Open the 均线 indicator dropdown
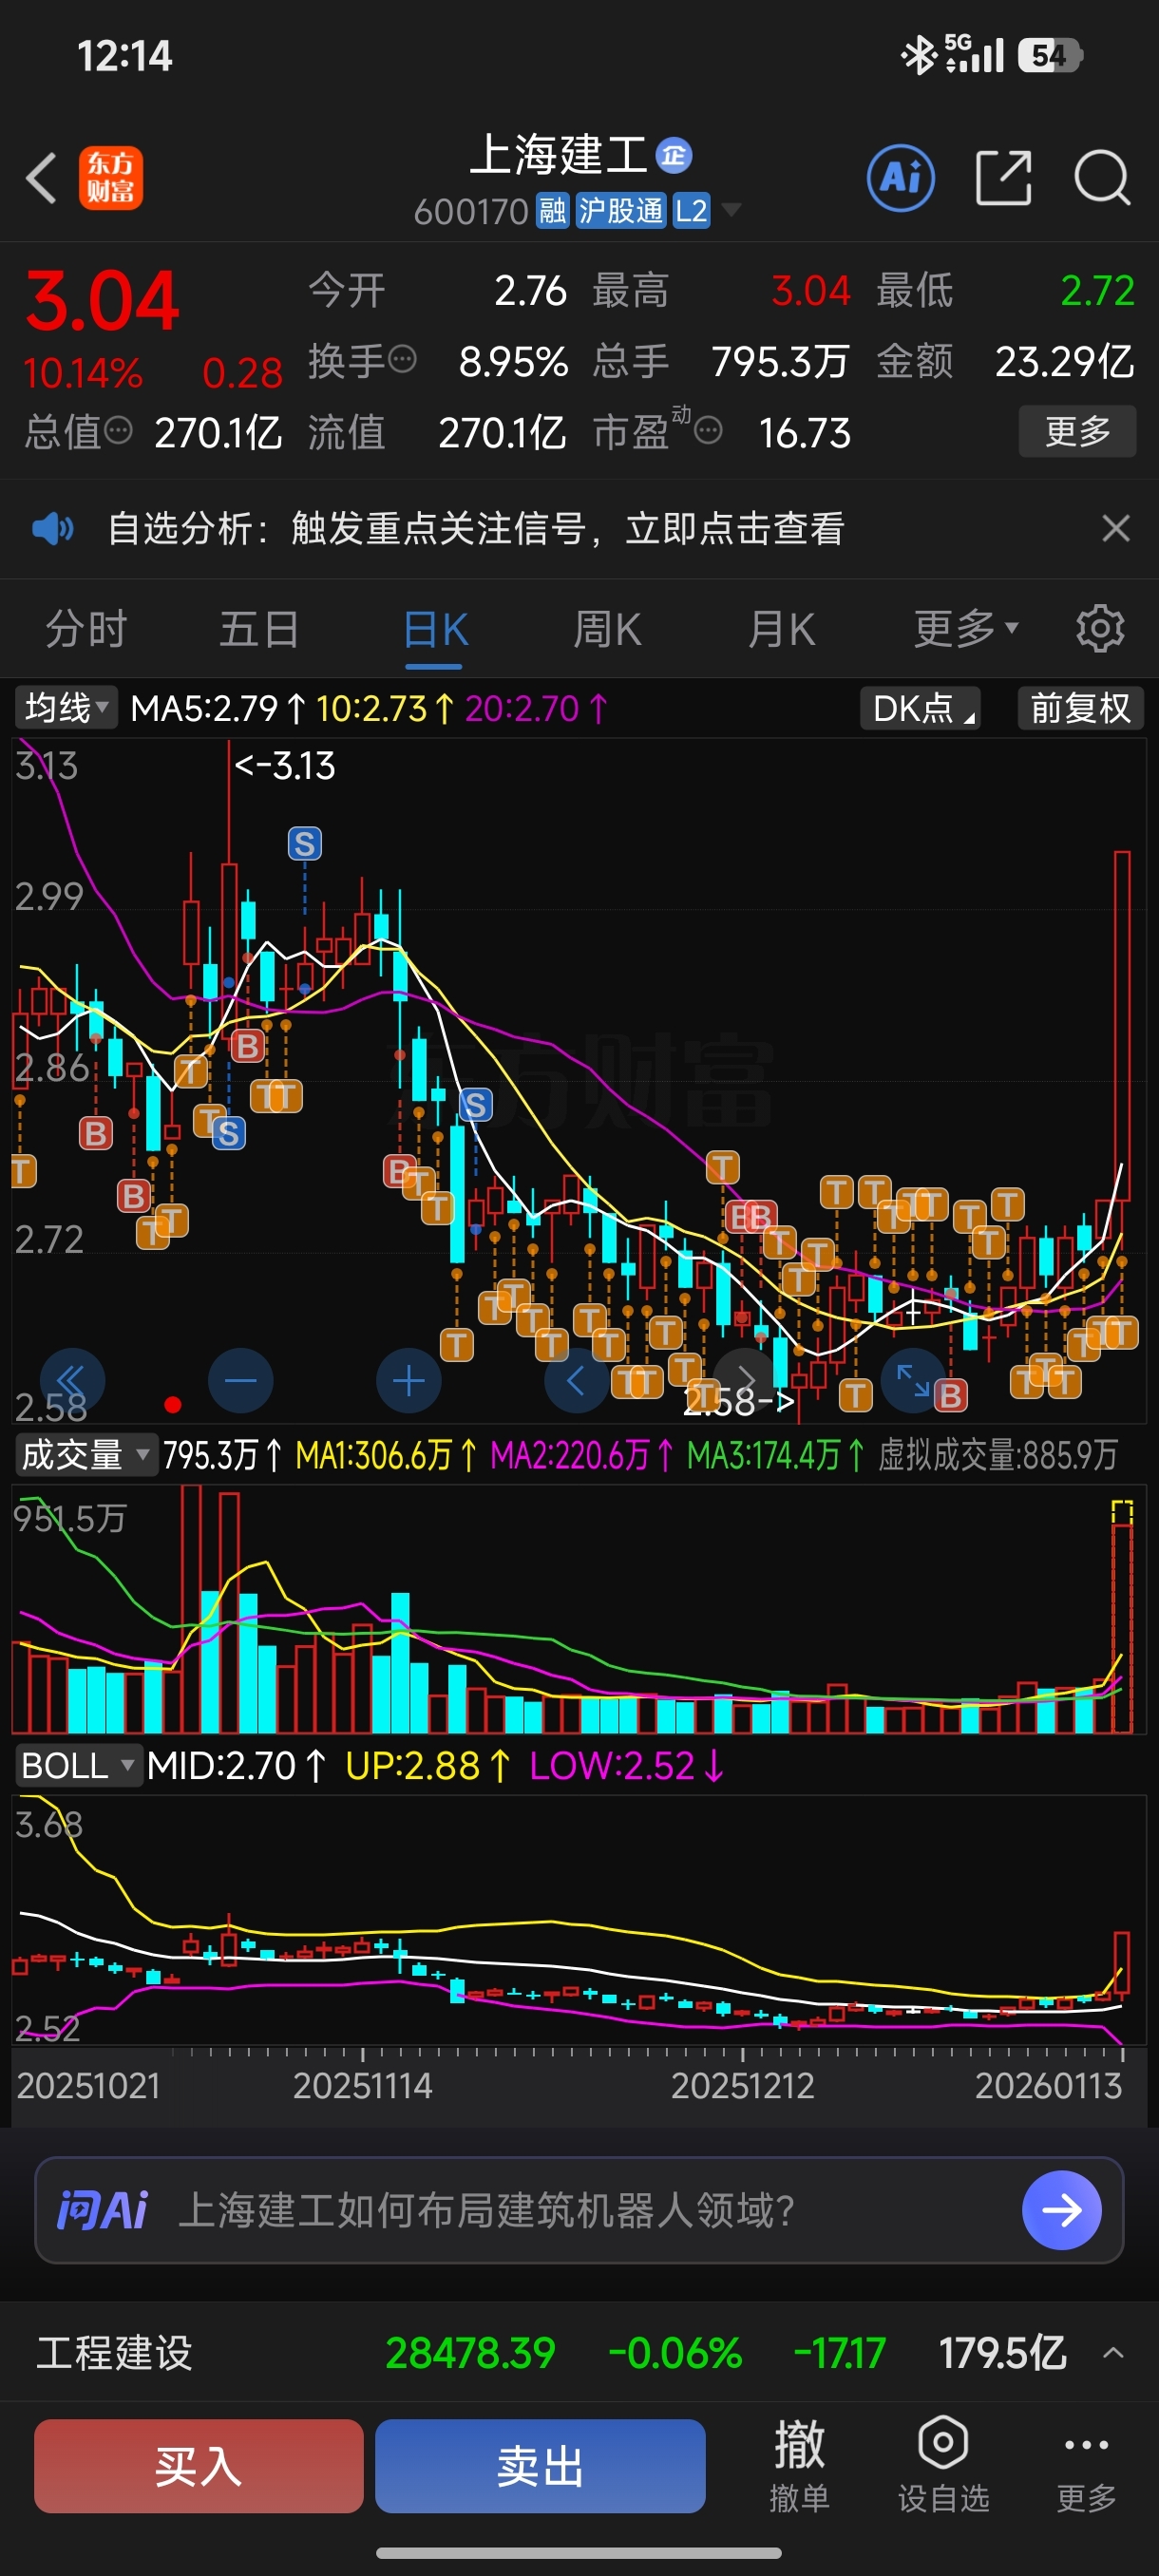1159x2576 pixels. point(66,708)
